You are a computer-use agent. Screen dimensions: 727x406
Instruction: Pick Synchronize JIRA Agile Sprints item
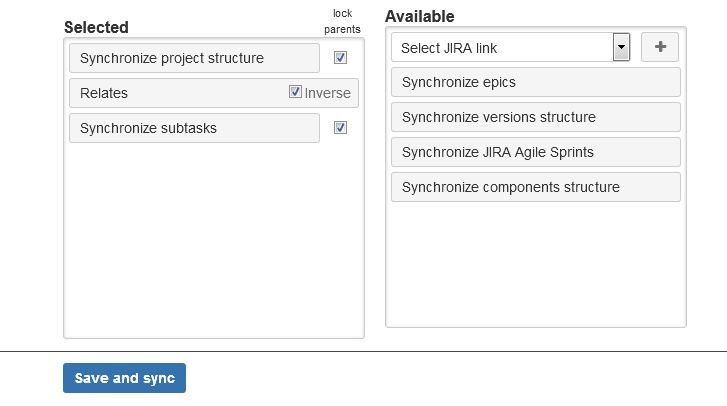[535, 152]
